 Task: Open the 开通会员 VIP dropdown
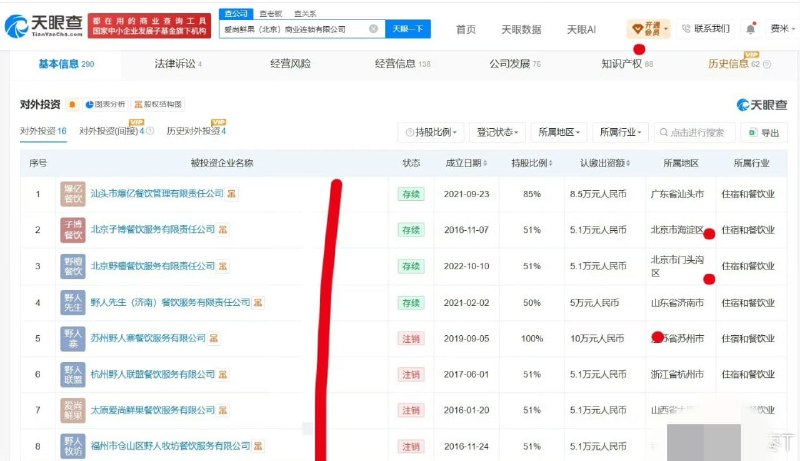click(x=648, y=29)
